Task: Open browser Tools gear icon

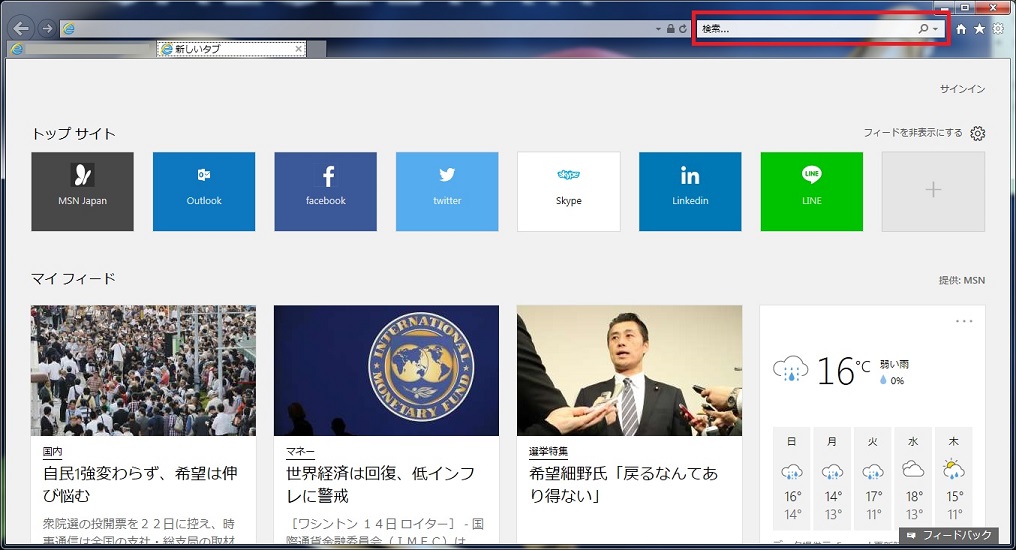Action: [x=999, y=29]
